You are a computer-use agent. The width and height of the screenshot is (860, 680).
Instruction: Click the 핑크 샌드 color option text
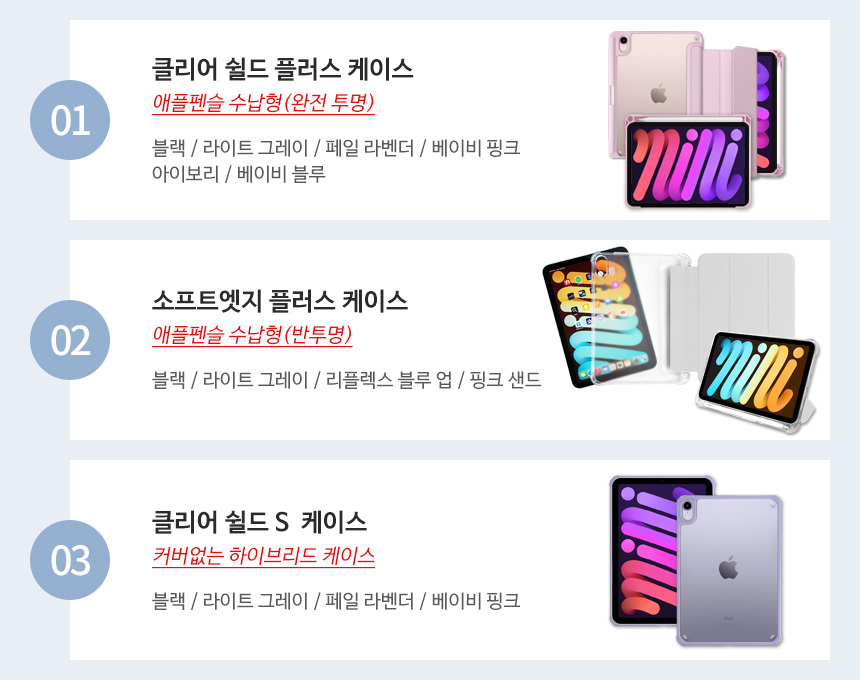tap(505, 379)
